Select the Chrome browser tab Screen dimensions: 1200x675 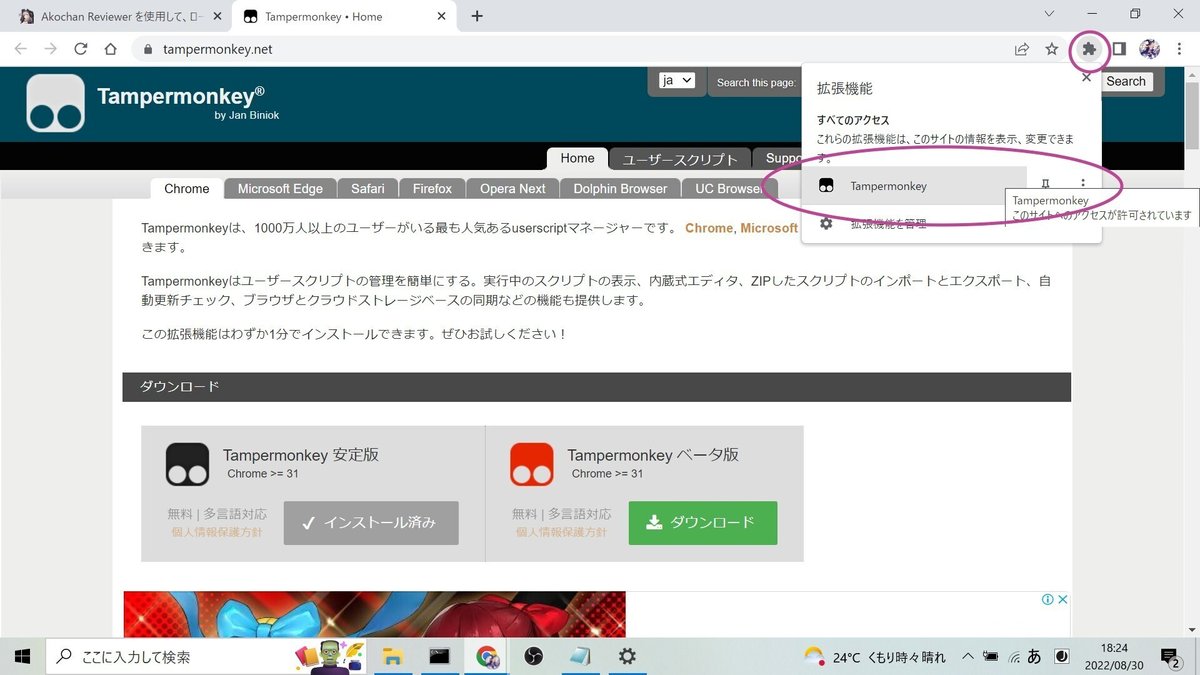(187, 188)
